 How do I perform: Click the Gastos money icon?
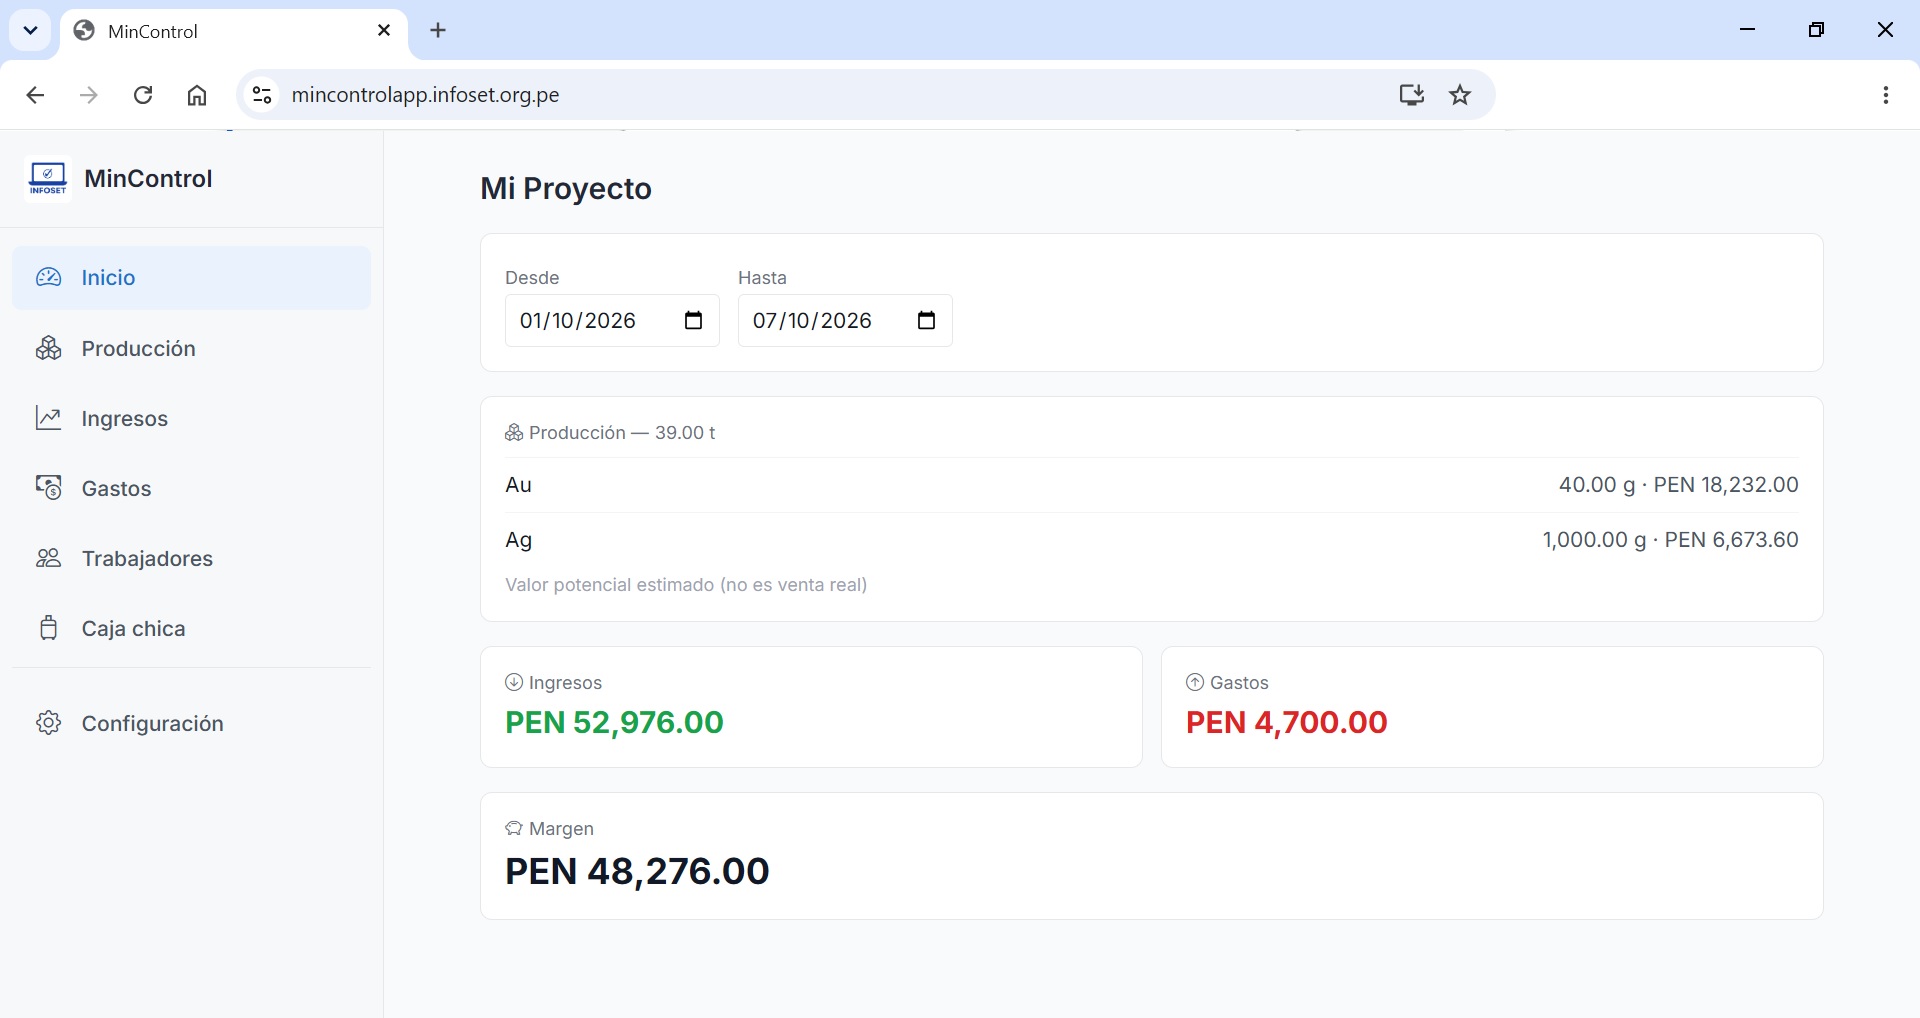click(x=49, y=488)
